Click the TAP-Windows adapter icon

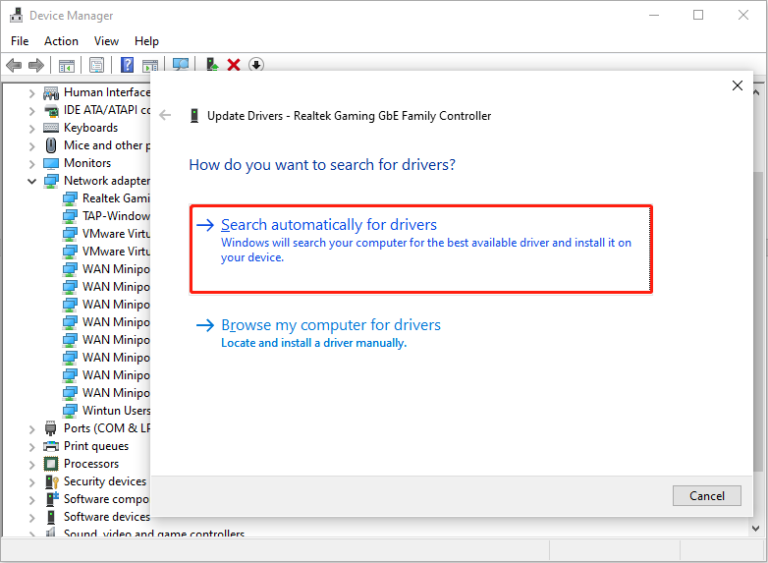pos(70,216)
